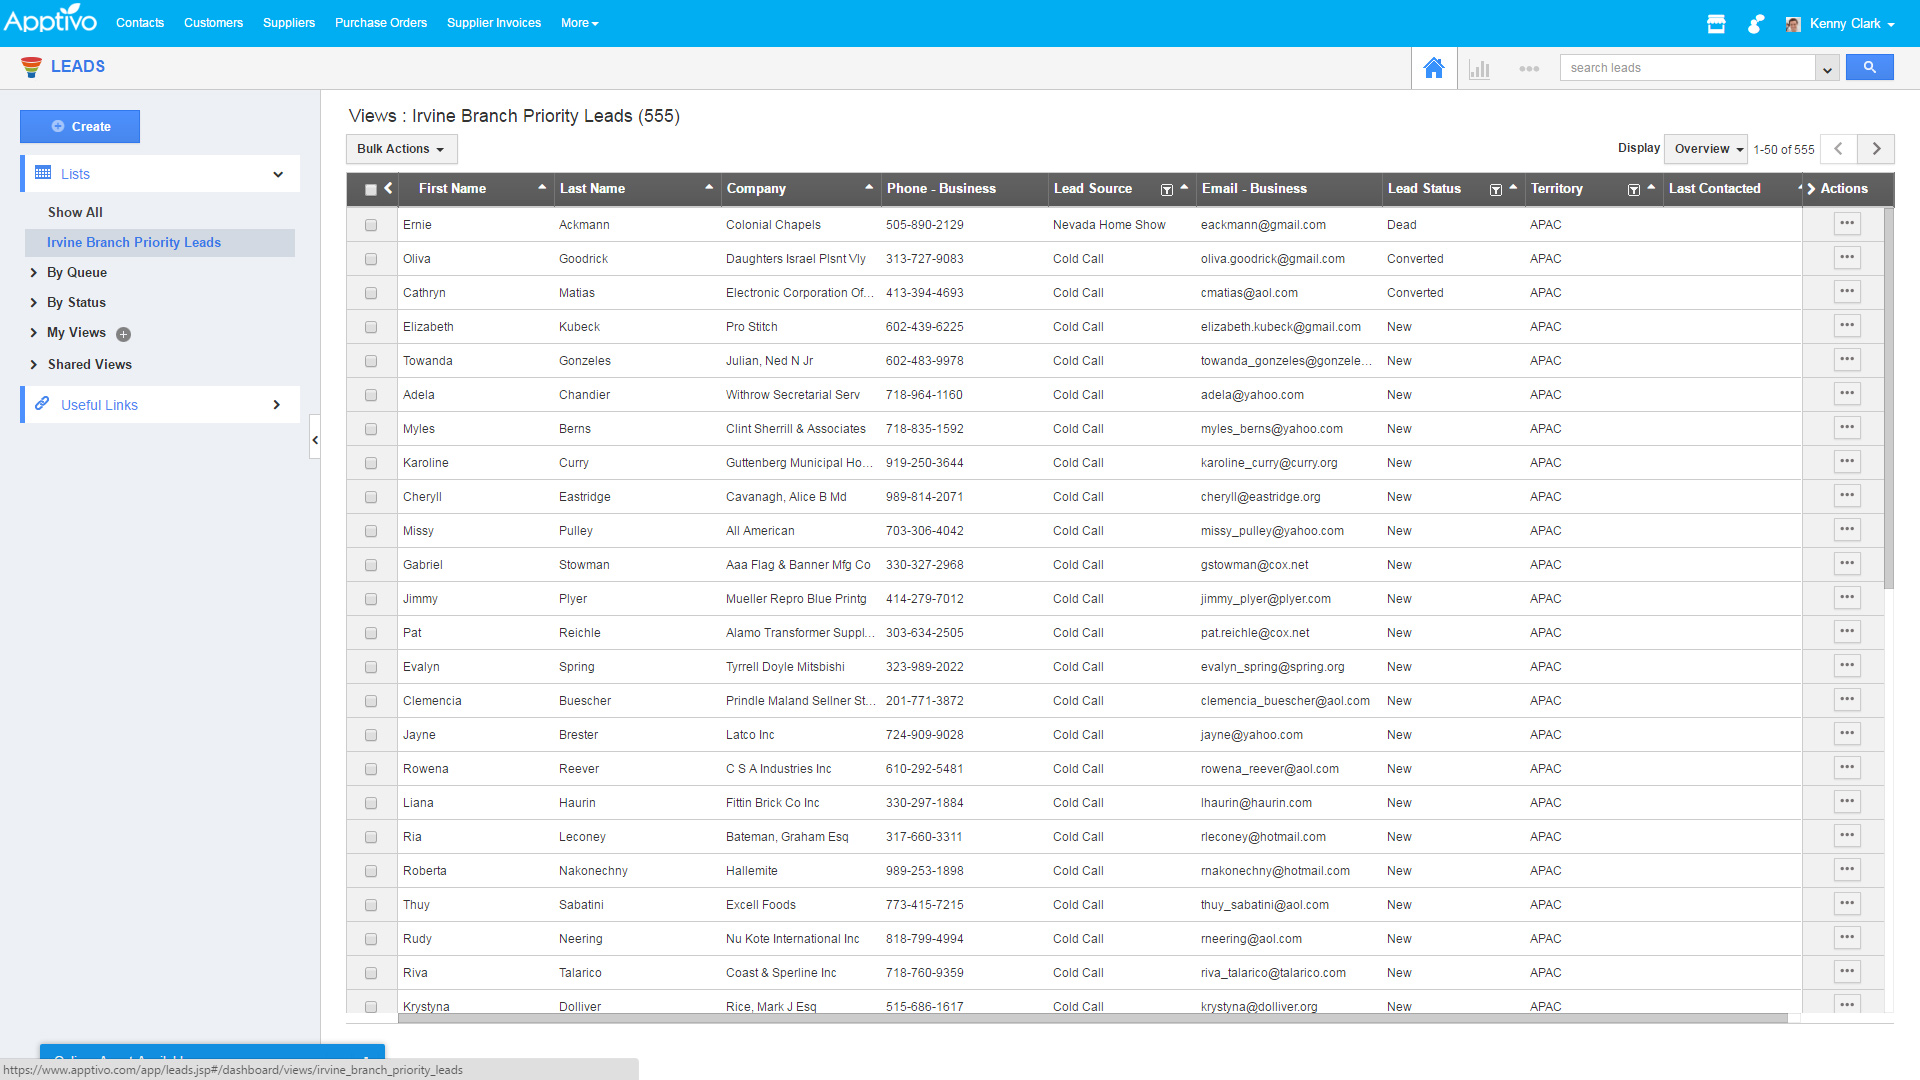Click the search leads input field

point(1686,68)
